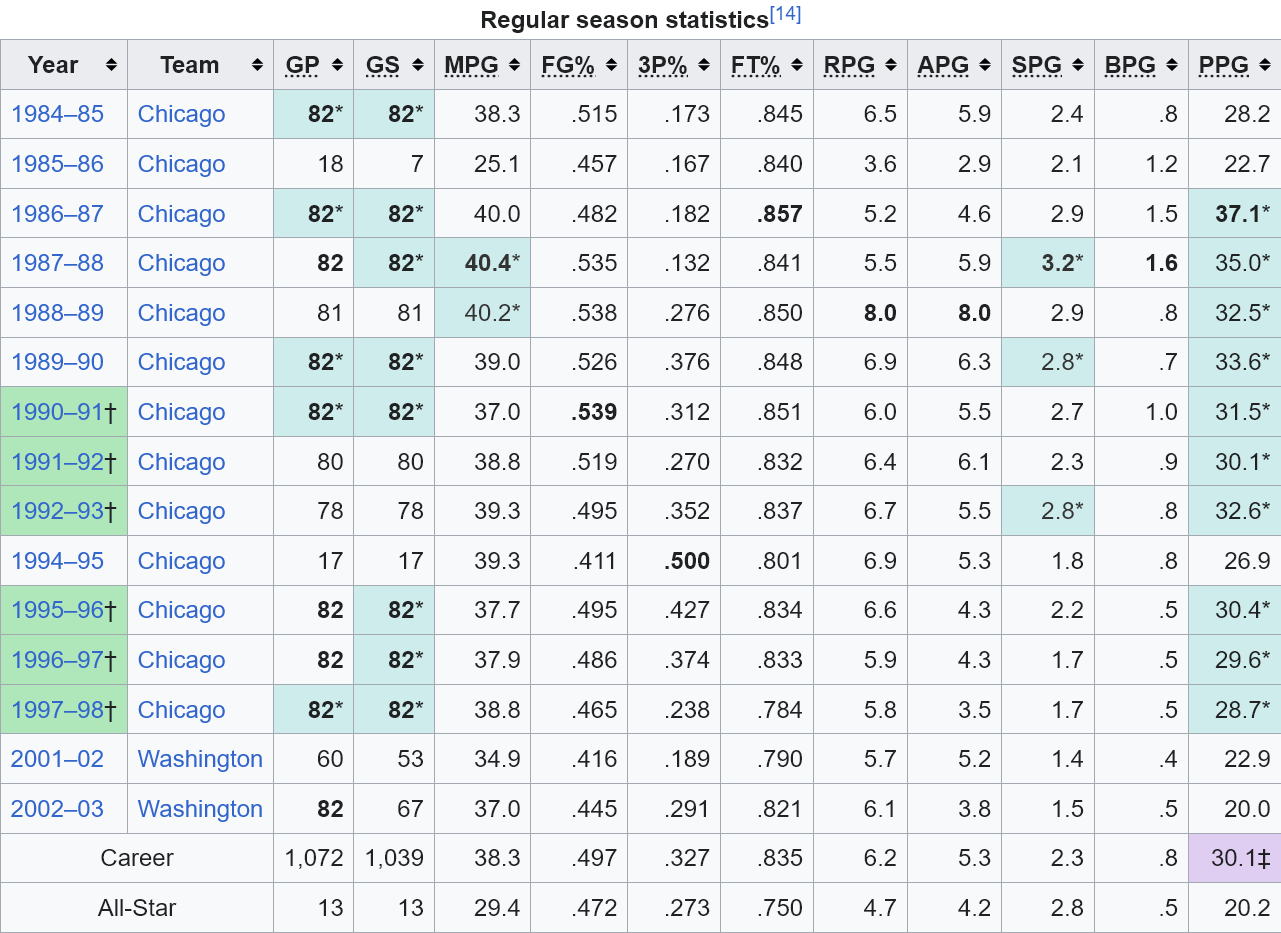Click FG% column sort icon
The width and height of the screenshot is (1281, 933).
[611, 65]
